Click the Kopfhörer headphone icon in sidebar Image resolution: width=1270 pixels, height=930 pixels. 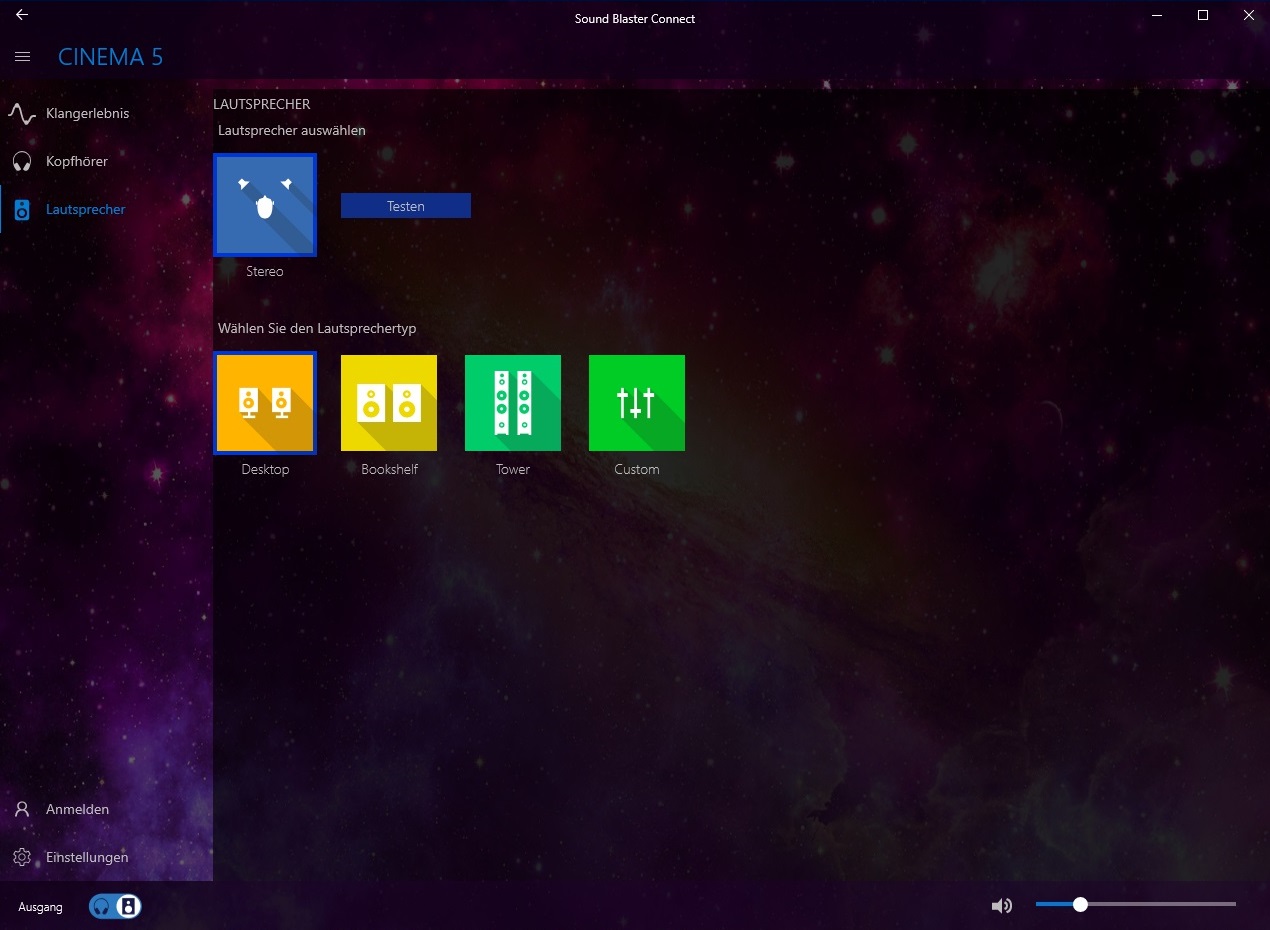(x=22, y=162)
